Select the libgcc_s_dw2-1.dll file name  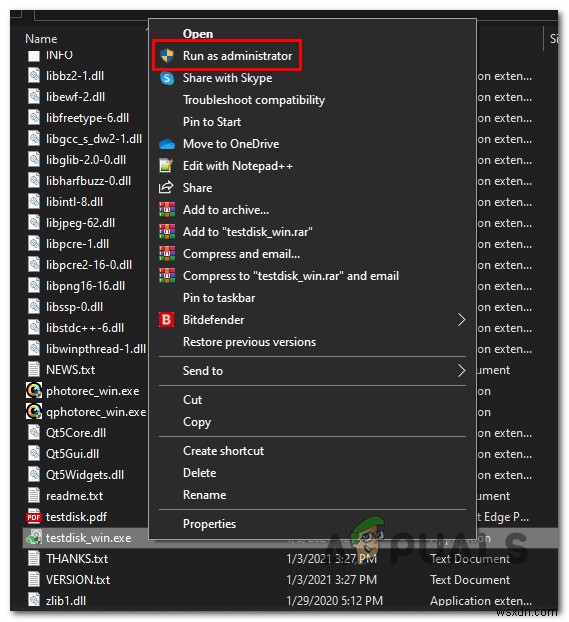click(94, 139)
